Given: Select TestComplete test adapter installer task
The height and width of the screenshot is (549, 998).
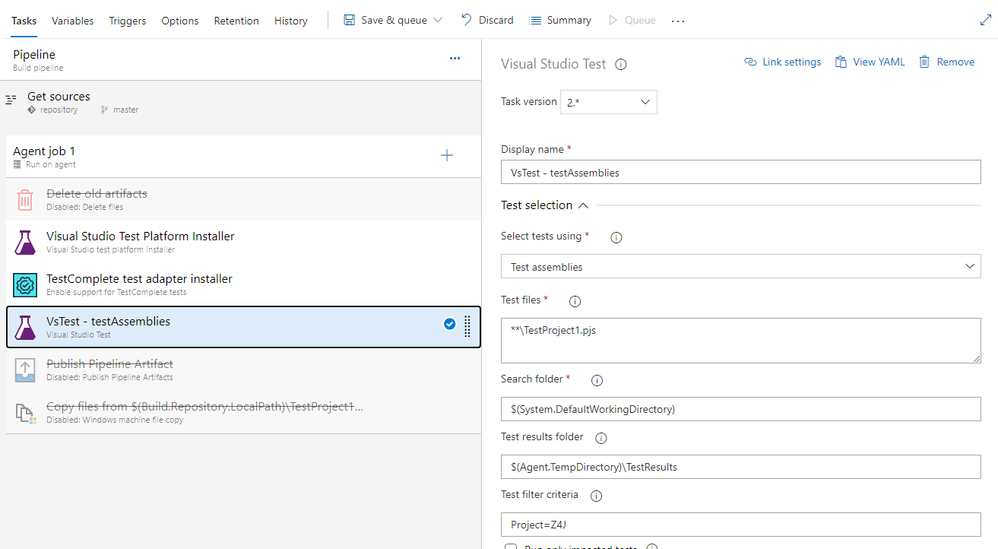Looking at the screenshot, I should (x=139, y=279).
